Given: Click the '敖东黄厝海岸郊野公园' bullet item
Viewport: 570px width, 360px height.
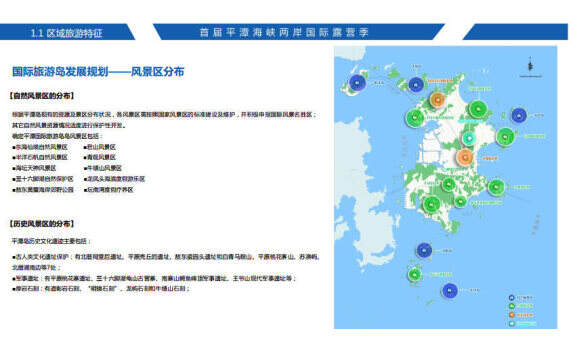Looking at the screenshot, I should pos(43,189).
